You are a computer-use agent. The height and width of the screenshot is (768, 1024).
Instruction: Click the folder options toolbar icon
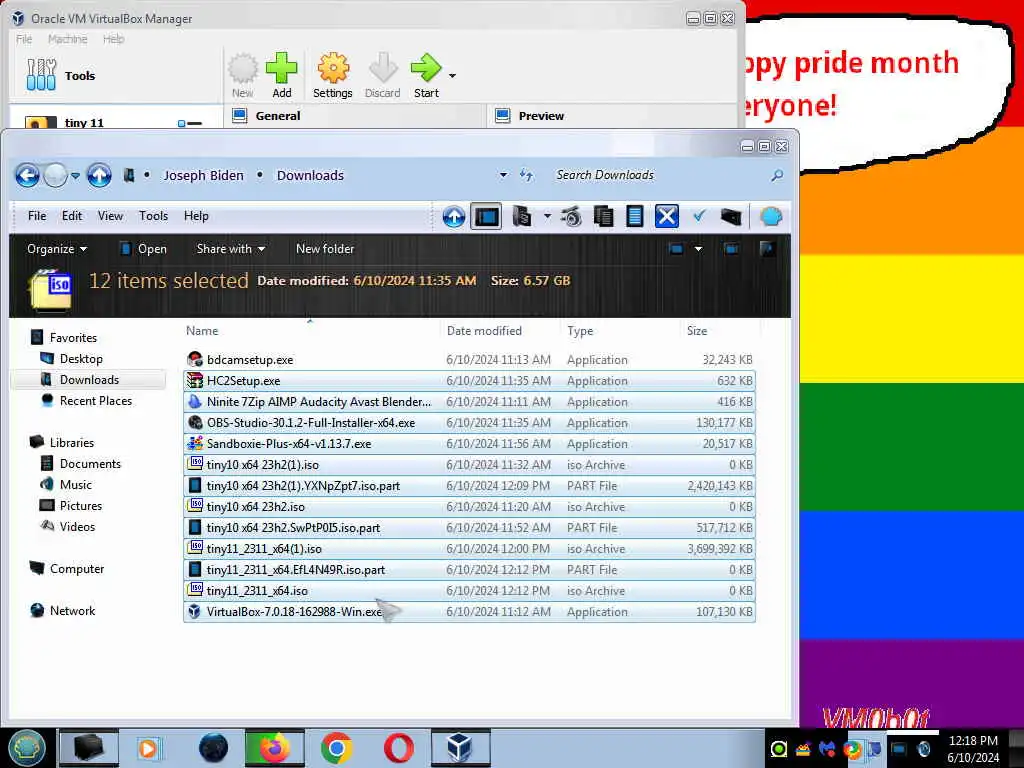pyautogui.click(x=522, y=217)
